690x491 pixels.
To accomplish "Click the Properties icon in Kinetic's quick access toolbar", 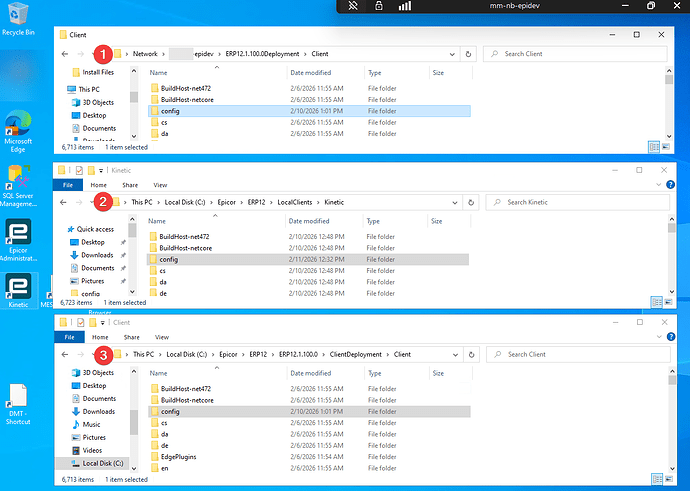I will click(79, 170).
